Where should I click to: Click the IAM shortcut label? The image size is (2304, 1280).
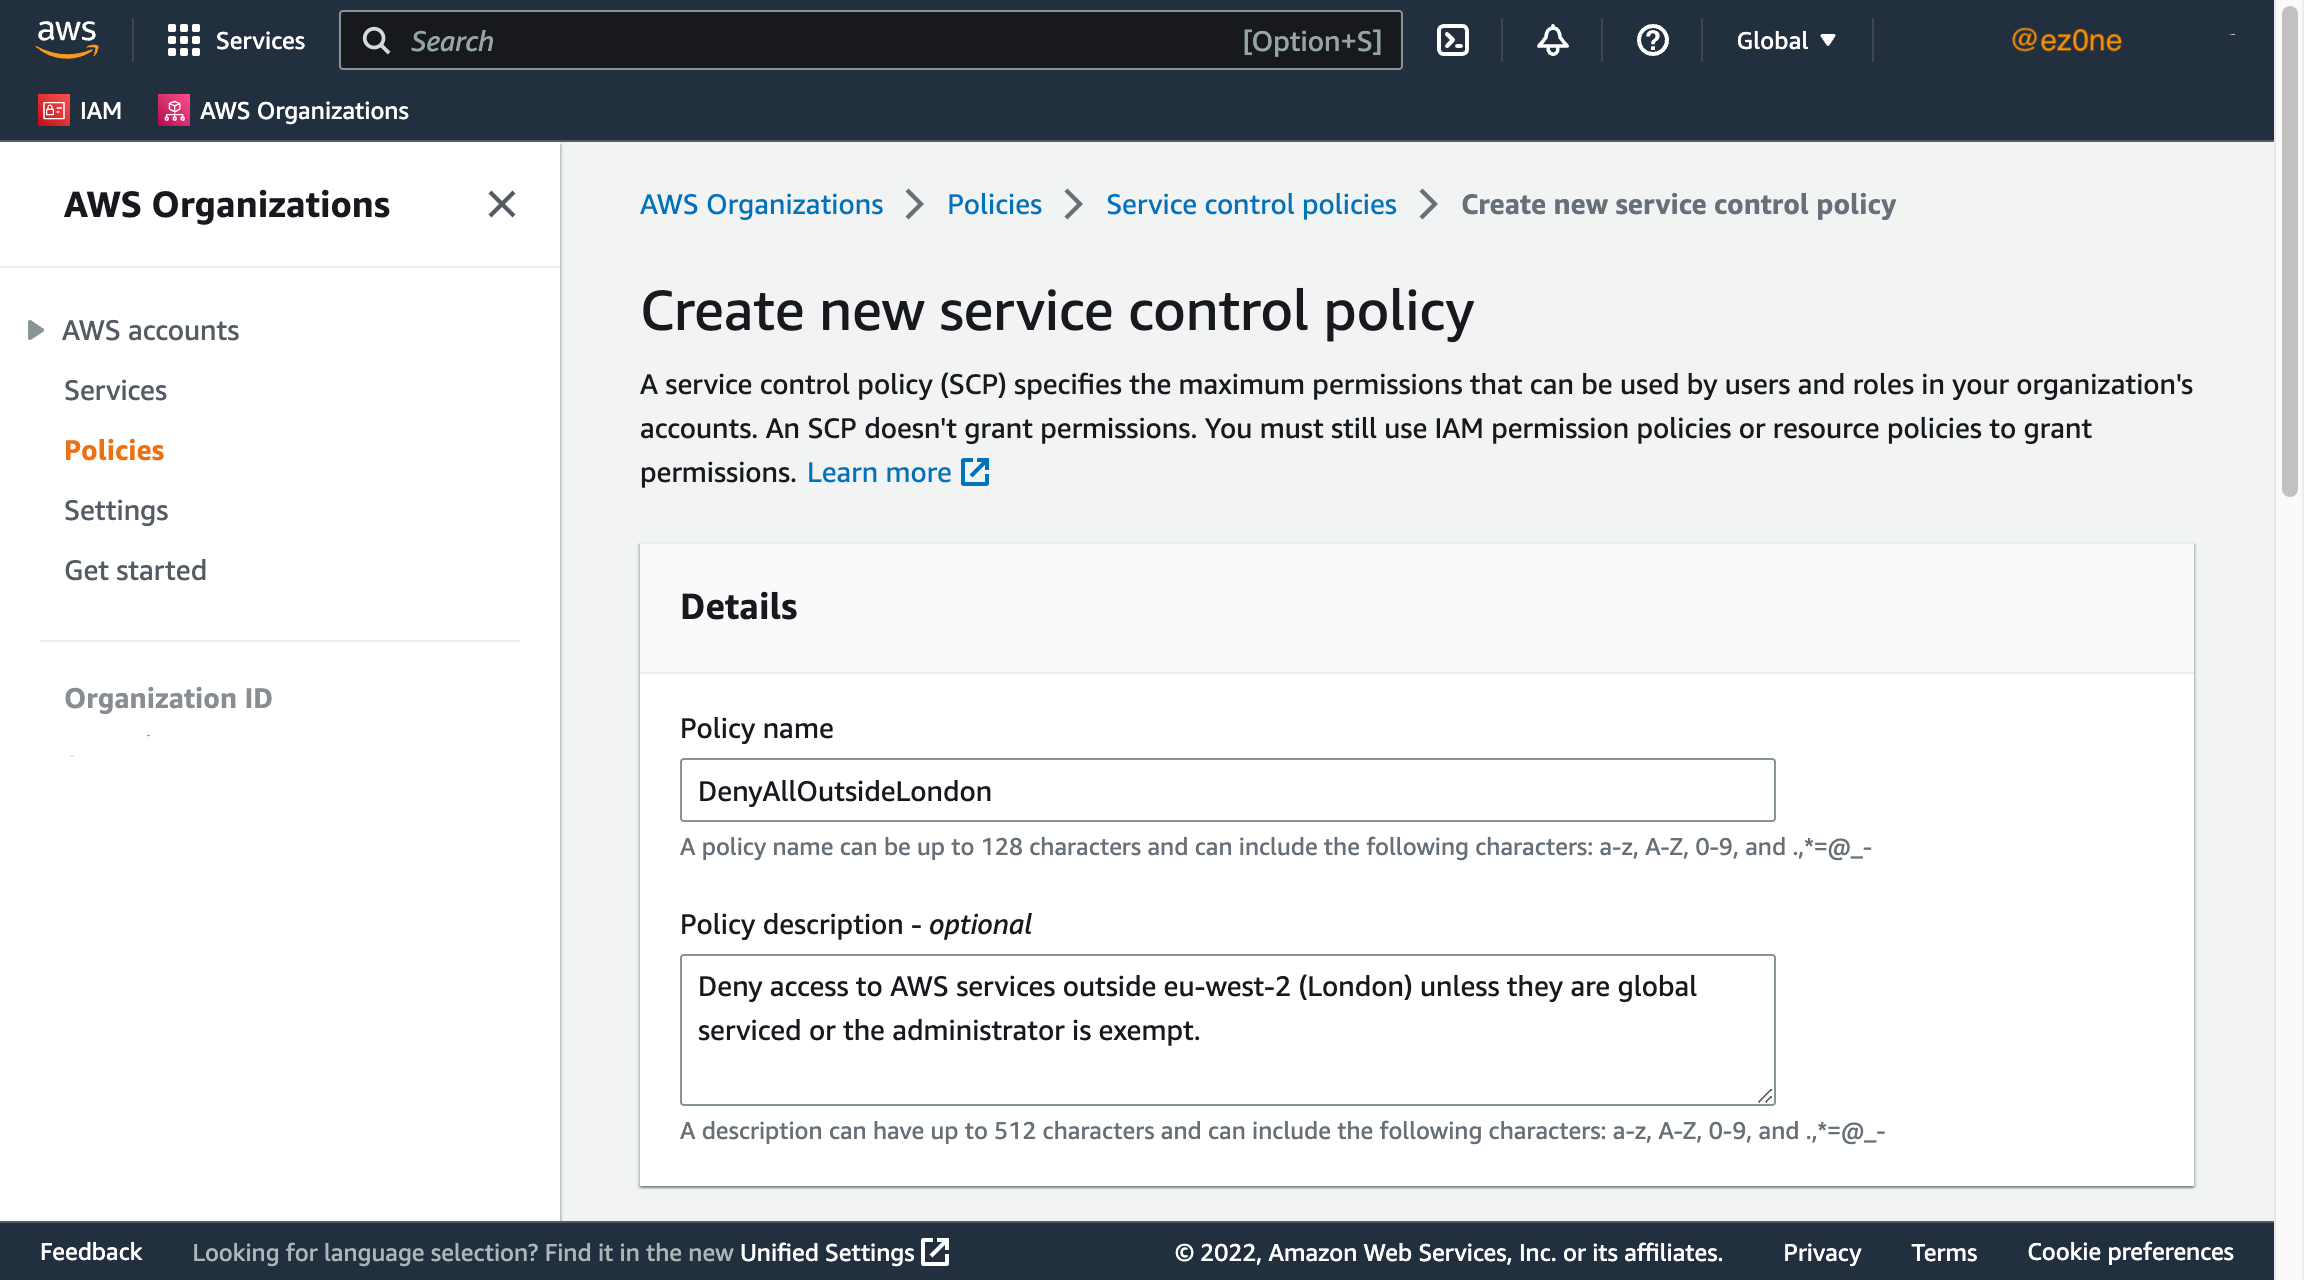coord(101,110)
